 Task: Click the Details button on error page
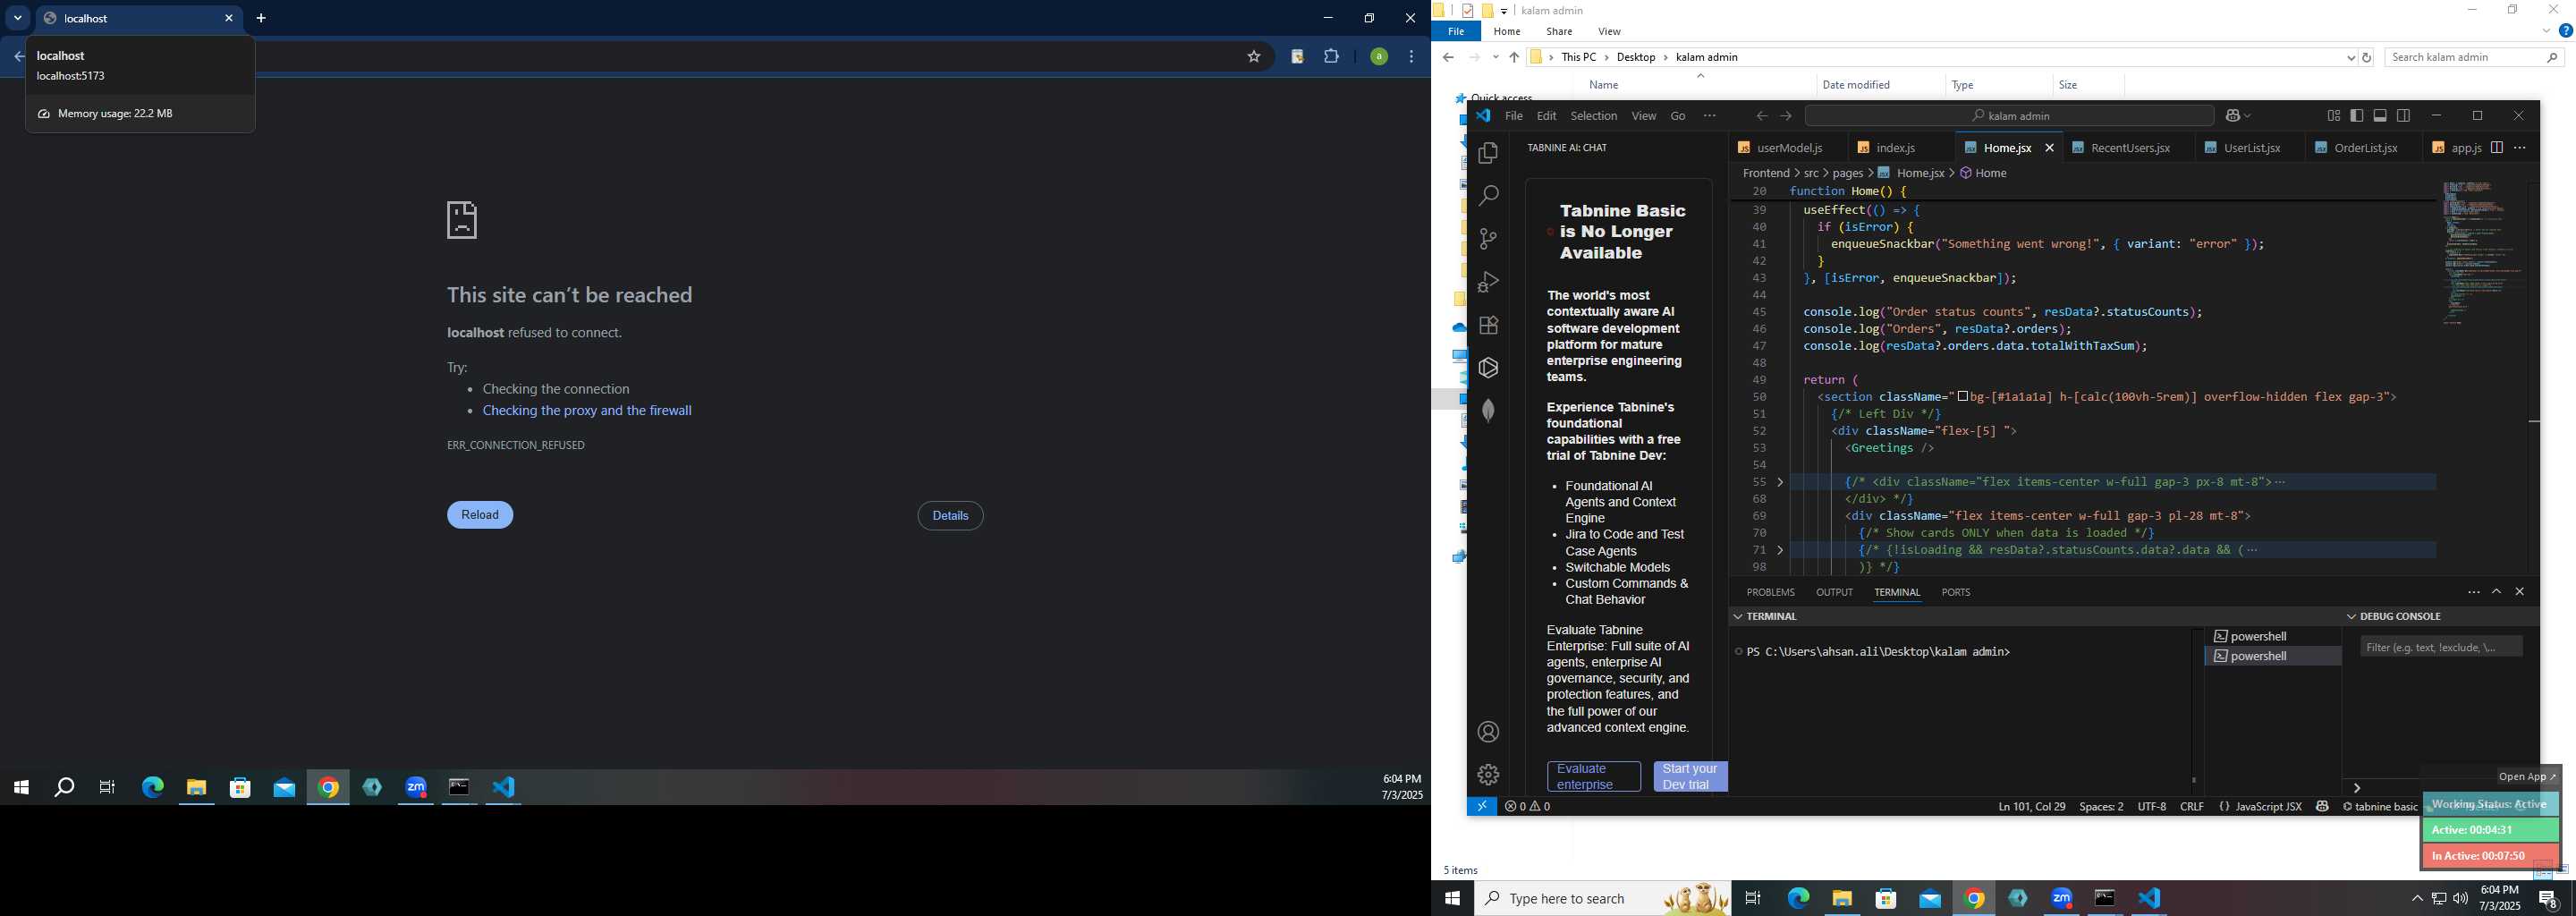[x=950, y=516]
